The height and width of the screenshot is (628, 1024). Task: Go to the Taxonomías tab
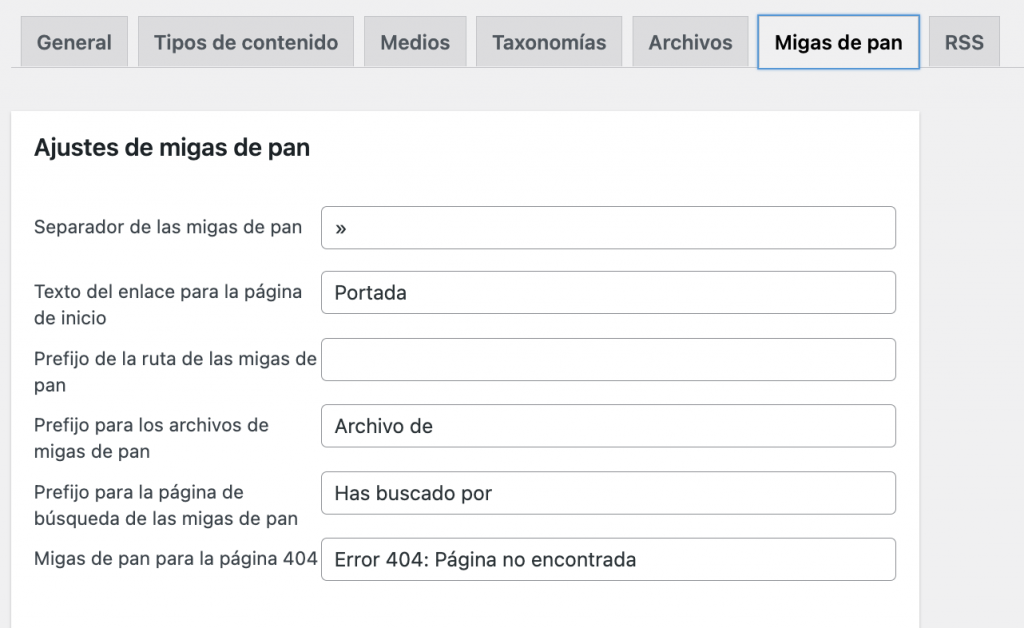pyautogui.click(x=548, y=43)
